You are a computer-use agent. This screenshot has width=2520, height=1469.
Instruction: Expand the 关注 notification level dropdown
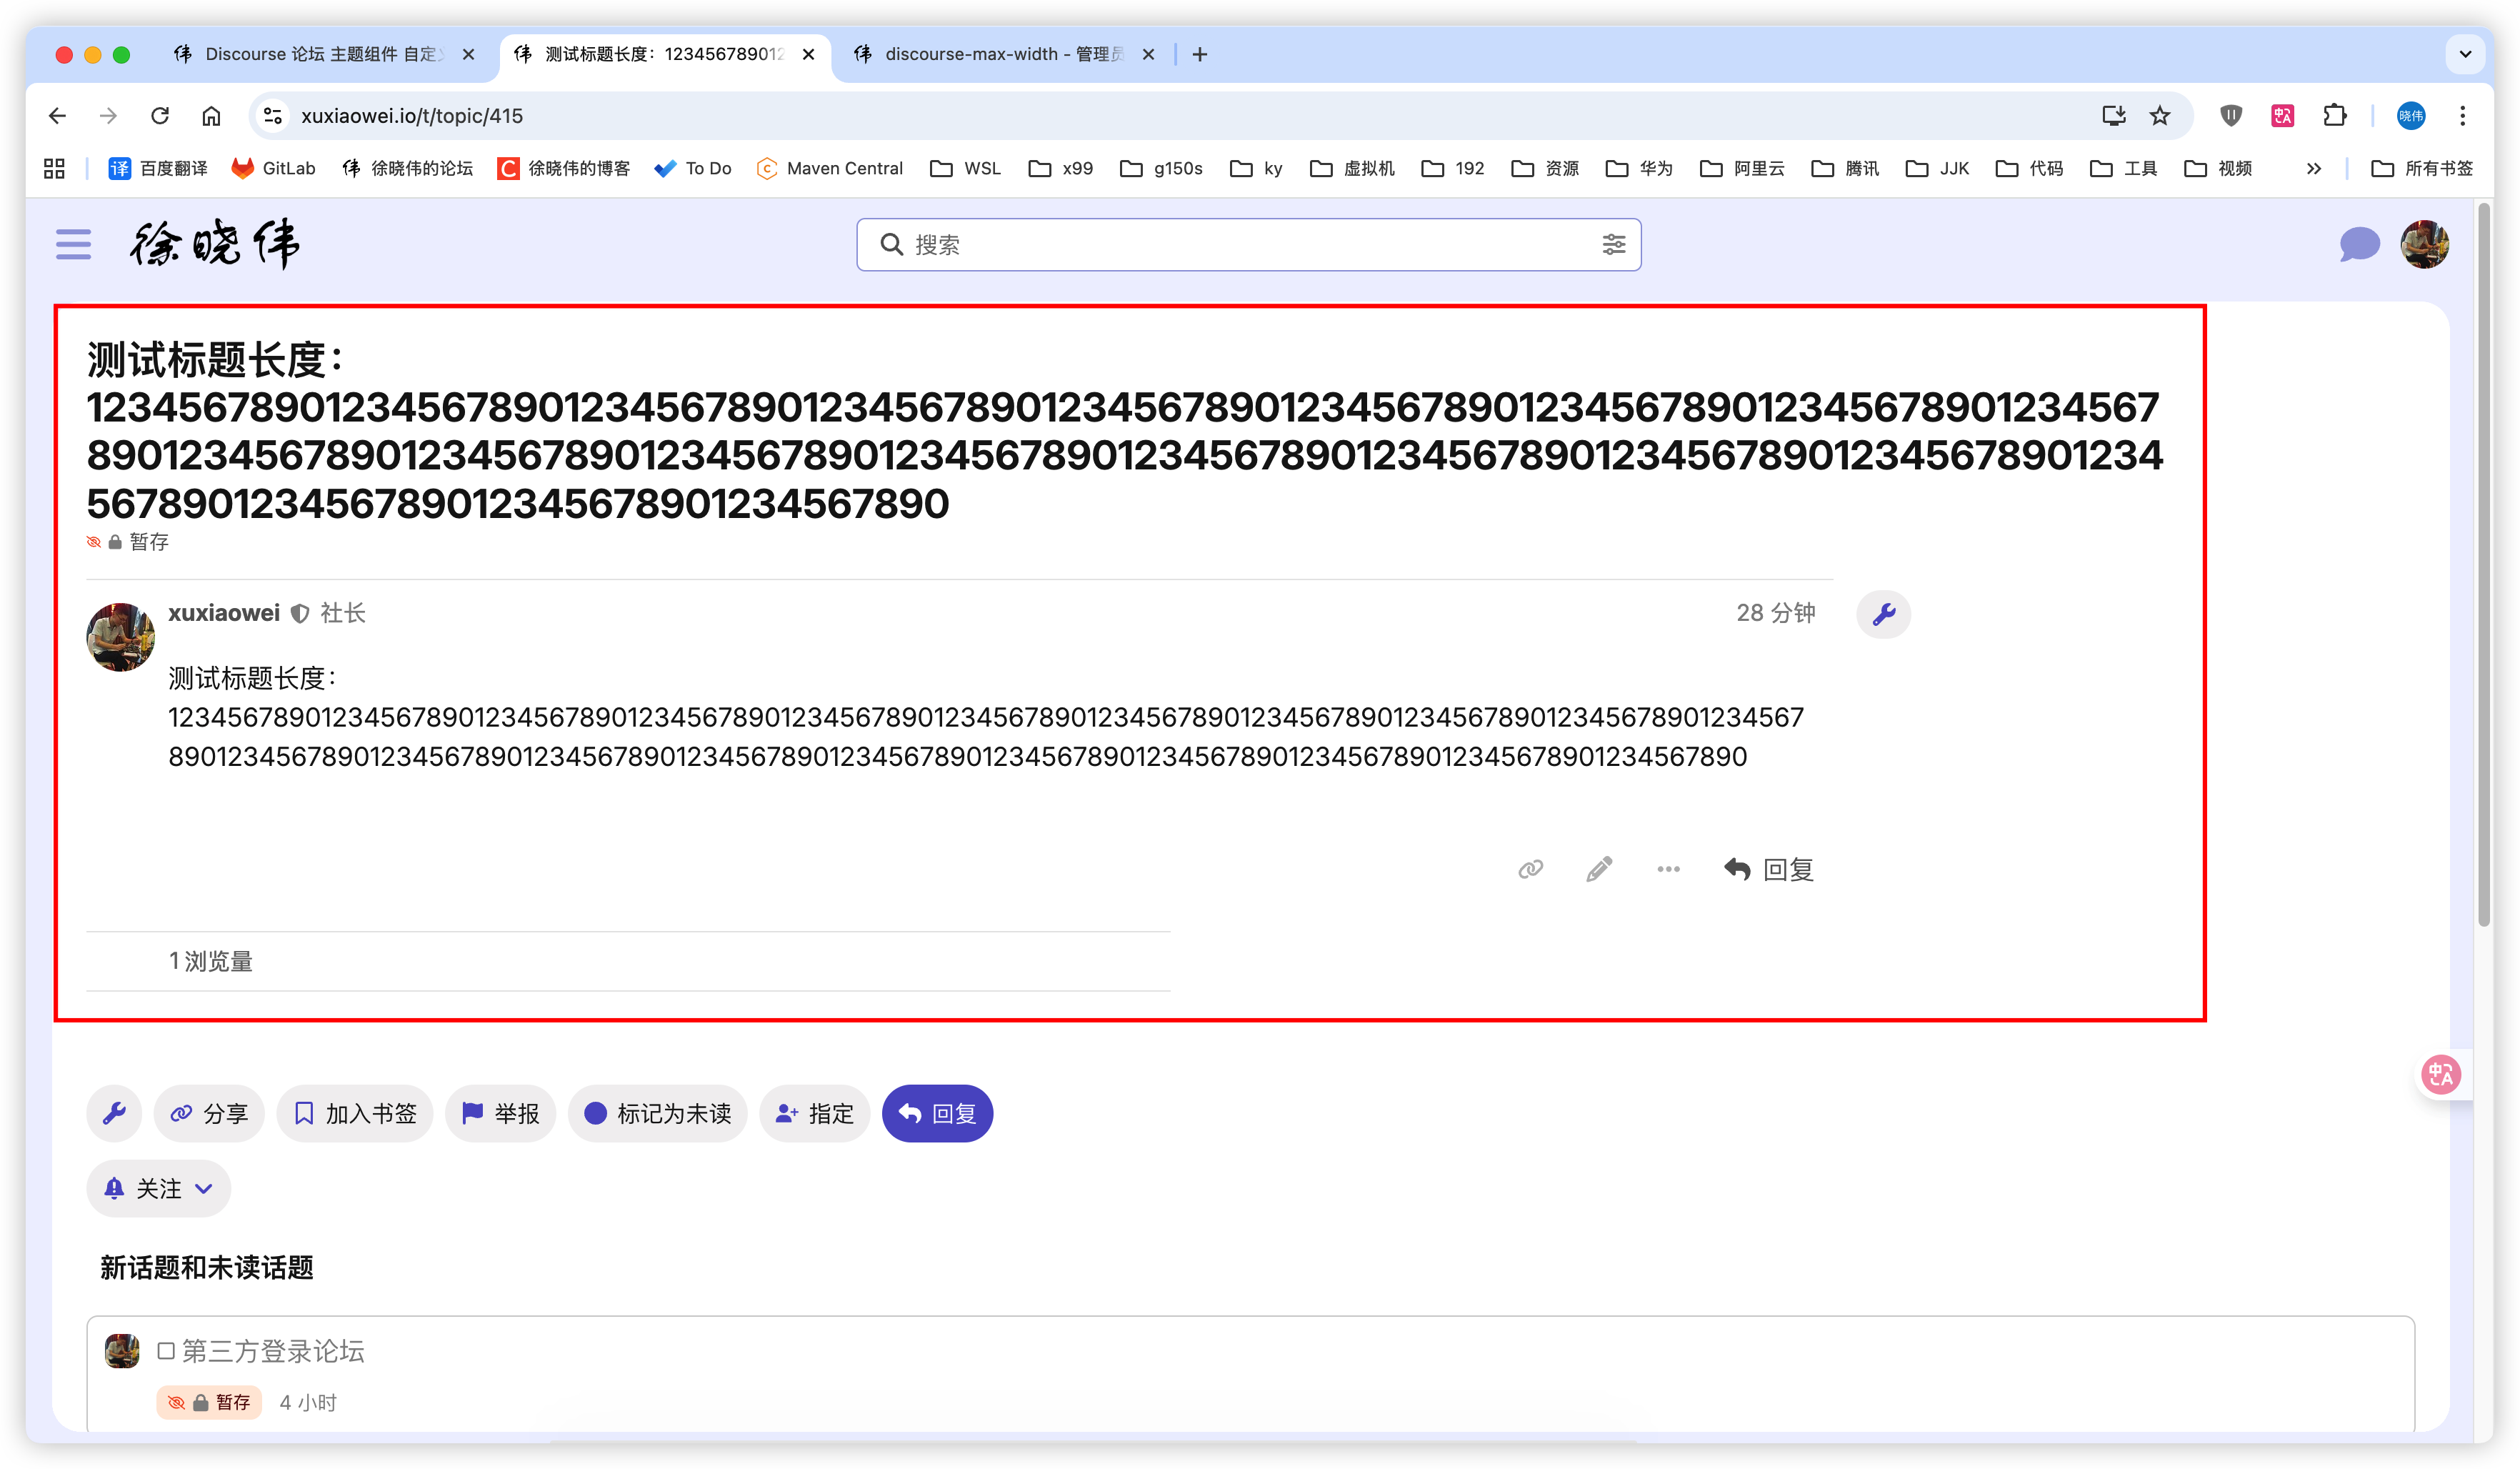click(x=159, y=1188)
